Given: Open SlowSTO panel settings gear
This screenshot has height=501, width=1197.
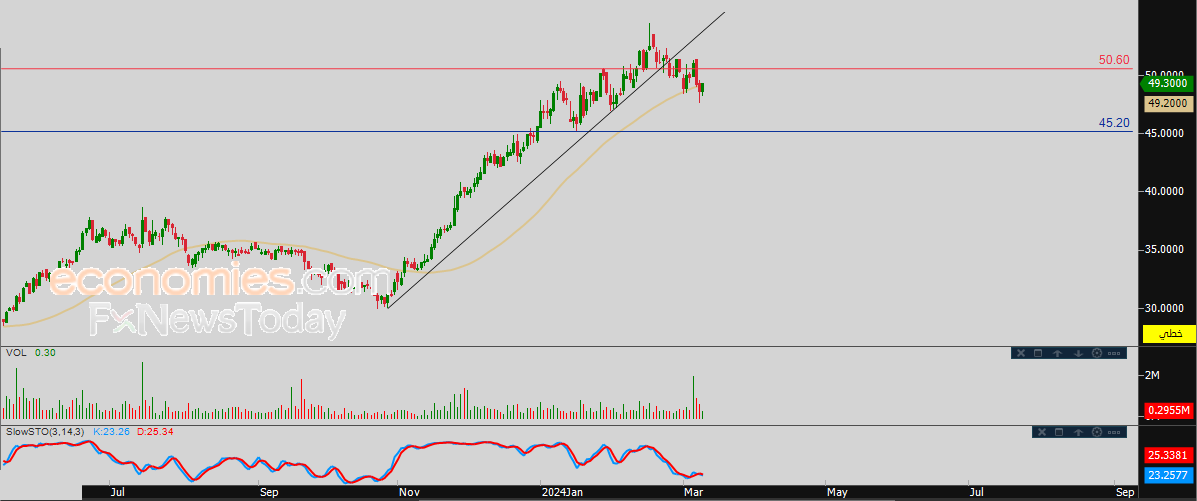Looking at the screenshot, I should 1097,432.
